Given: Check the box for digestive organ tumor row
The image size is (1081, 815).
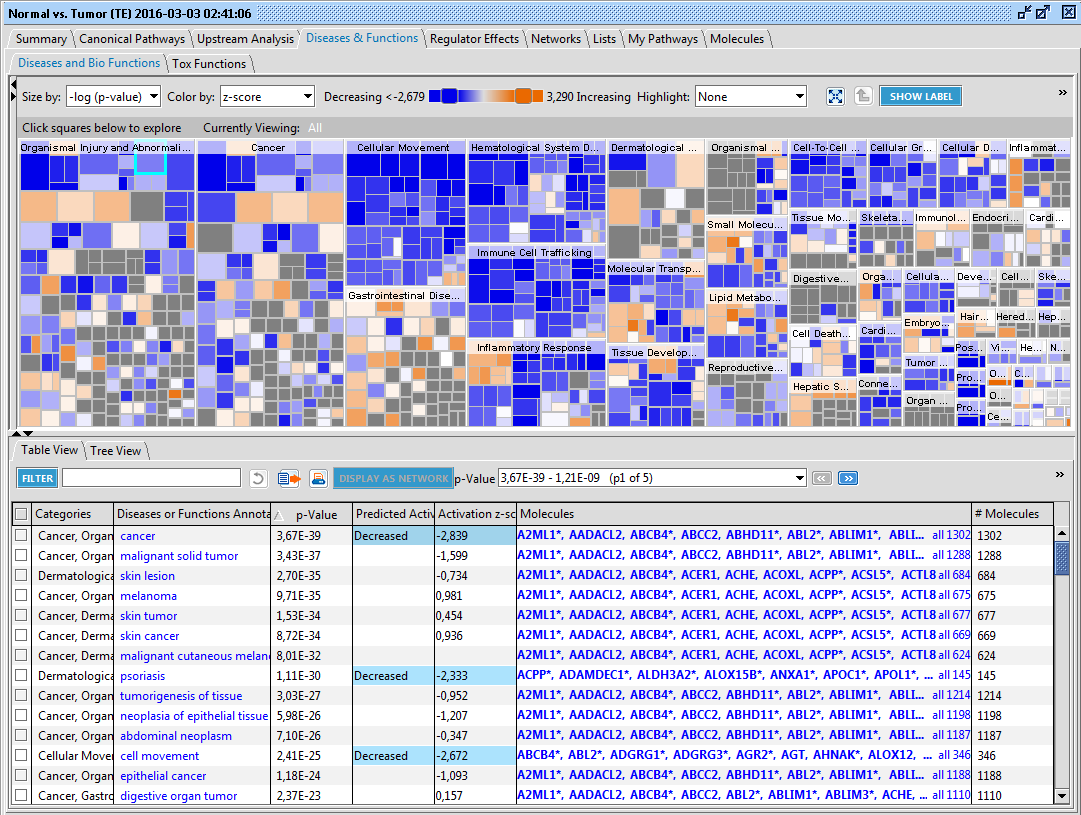Looking at the screenshot, I should click(x=21, y=795).
